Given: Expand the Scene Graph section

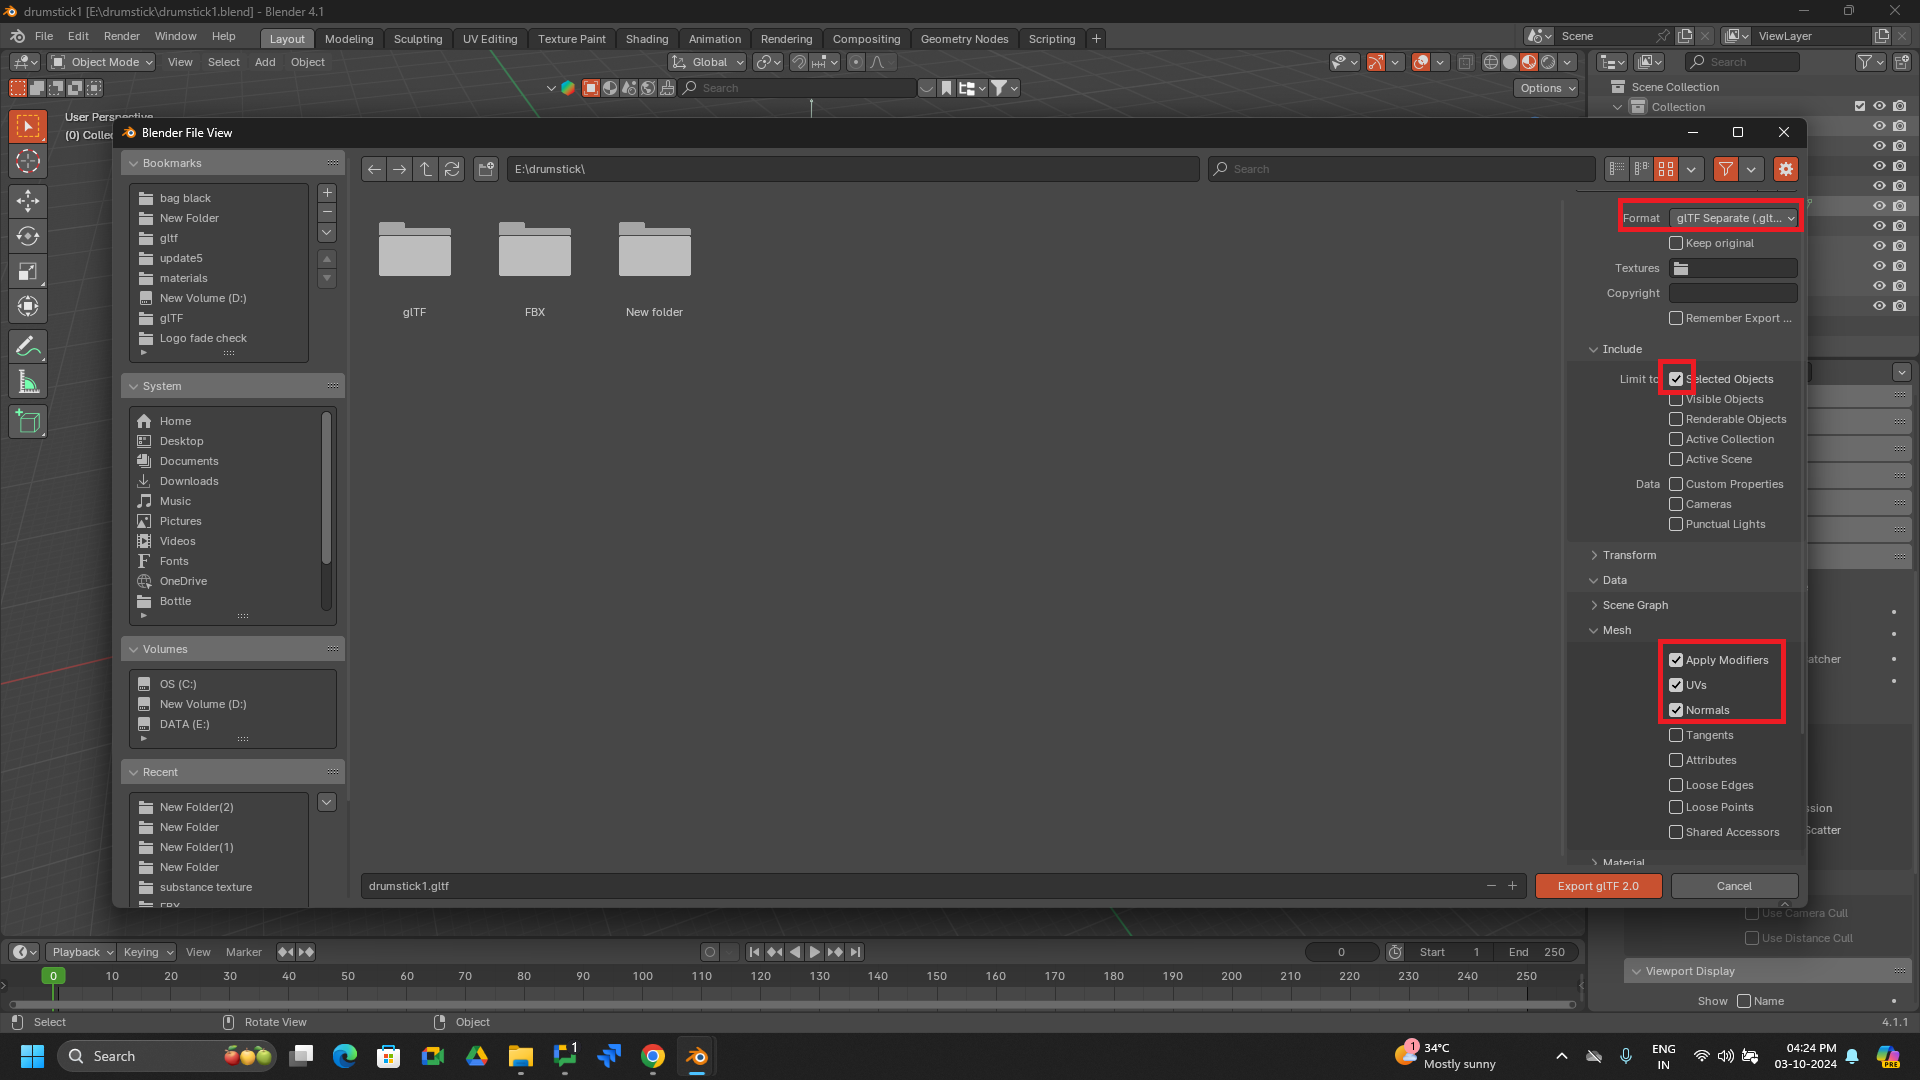Looking at the screenshot, I should 1634,605.
